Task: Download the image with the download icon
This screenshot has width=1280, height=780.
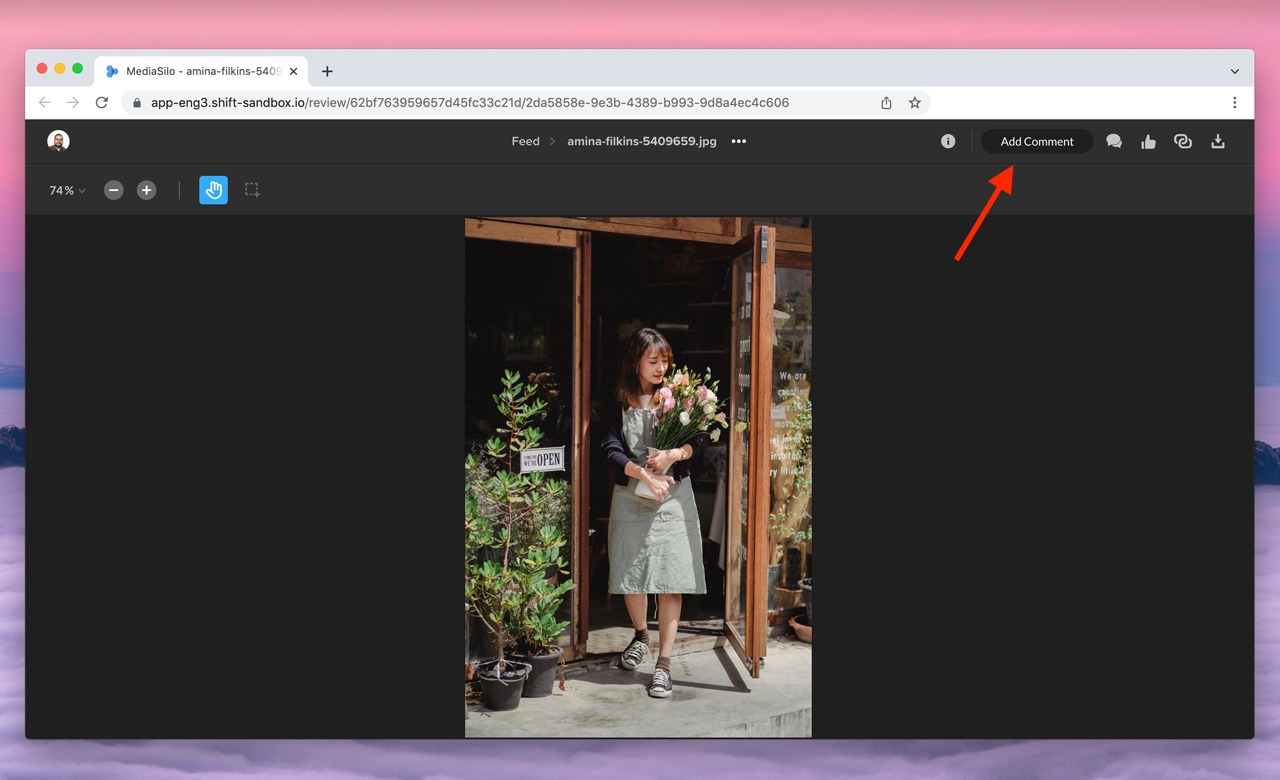Action: (x=1218, y=142)
